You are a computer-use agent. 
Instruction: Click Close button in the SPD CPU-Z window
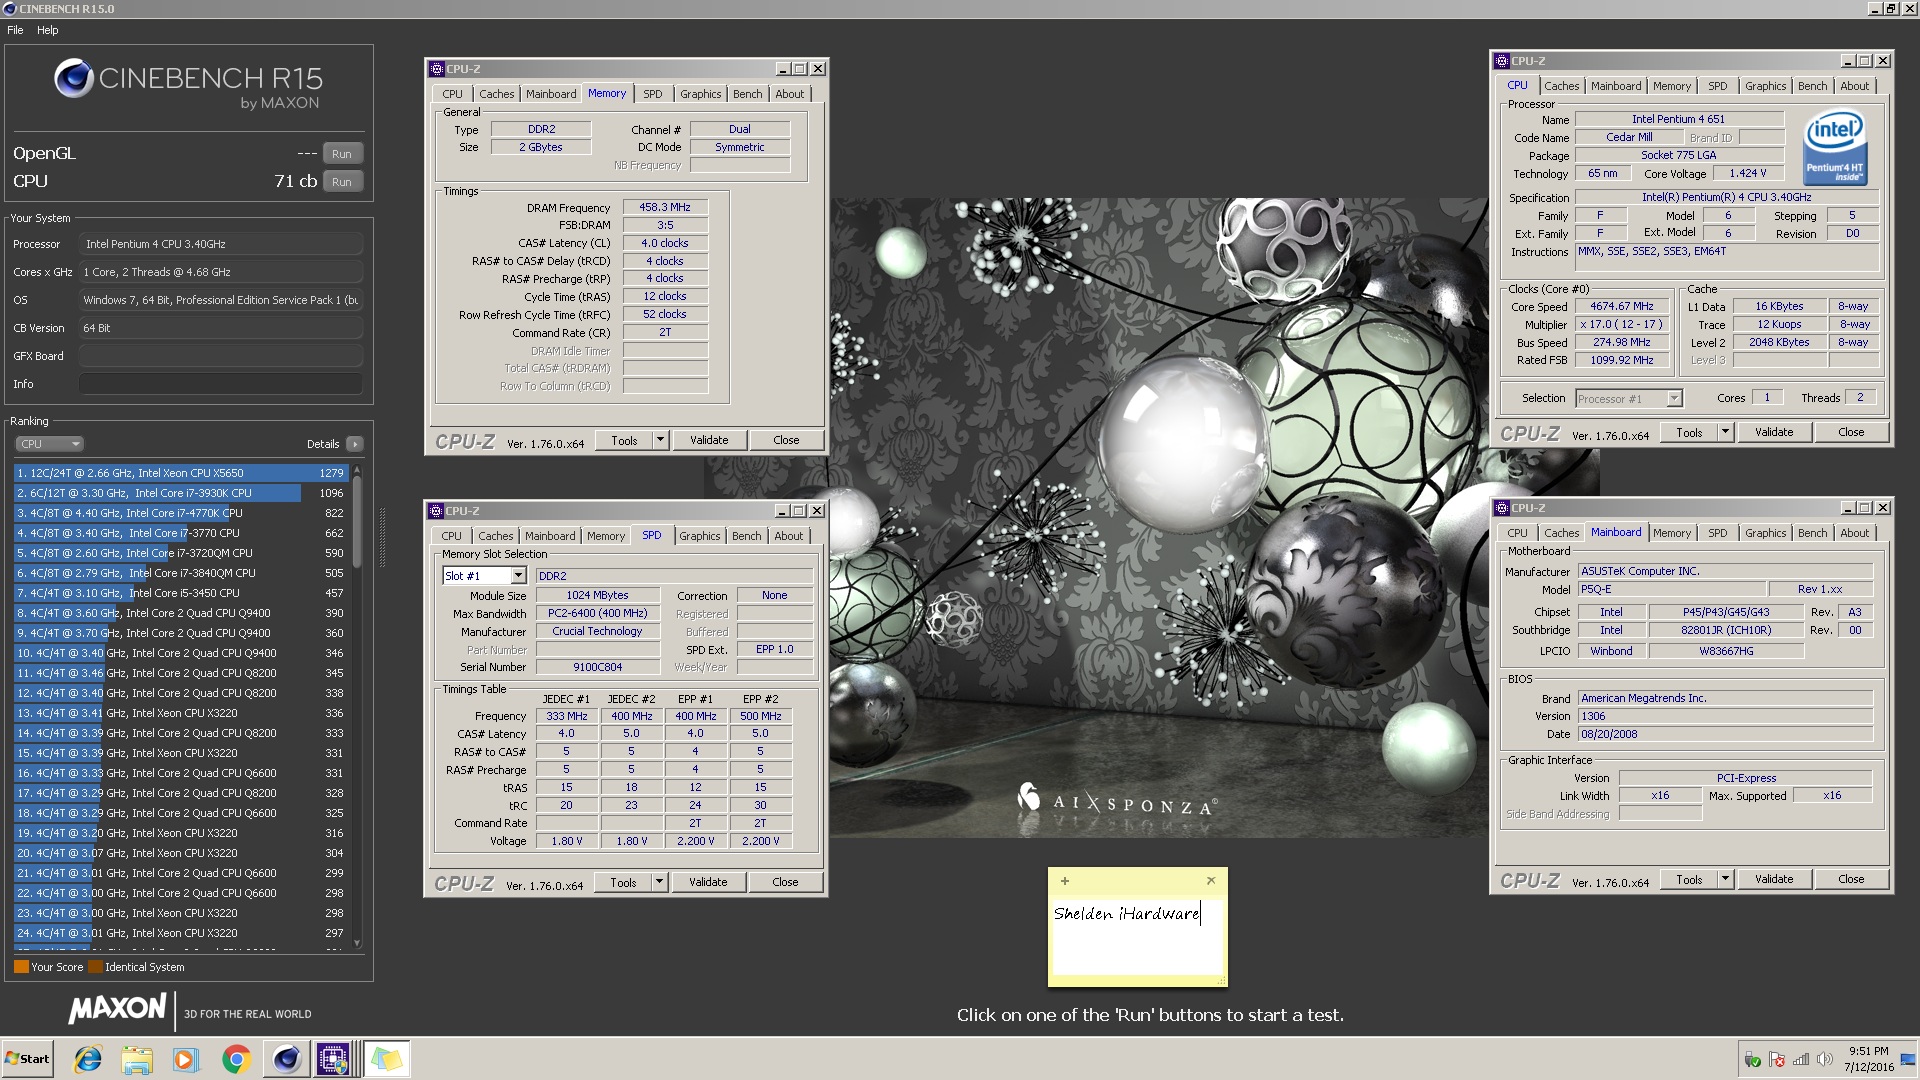(785, 882)
